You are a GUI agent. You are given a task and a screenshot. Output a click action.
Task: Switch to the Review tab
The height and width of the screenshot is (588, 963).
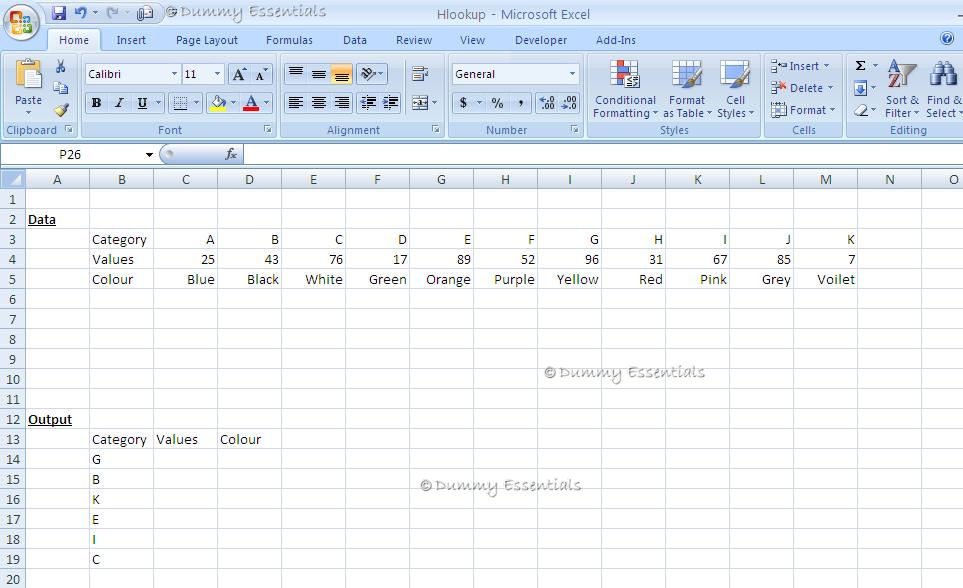(414, 40)
